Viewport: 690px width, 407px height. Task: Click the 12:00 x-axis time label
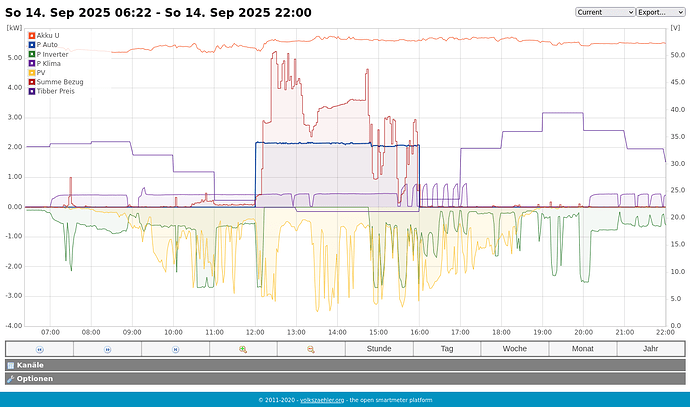click(255, 332)
